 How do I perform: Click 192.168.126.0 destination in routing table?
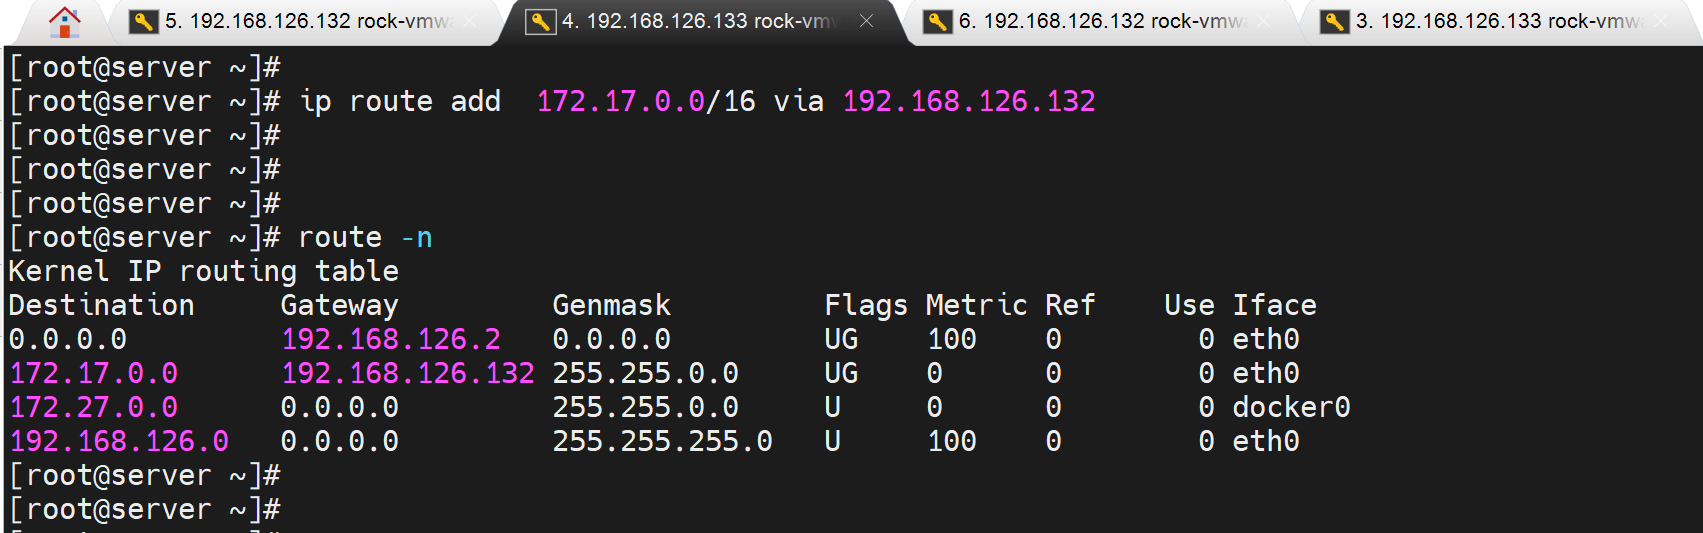119,442
